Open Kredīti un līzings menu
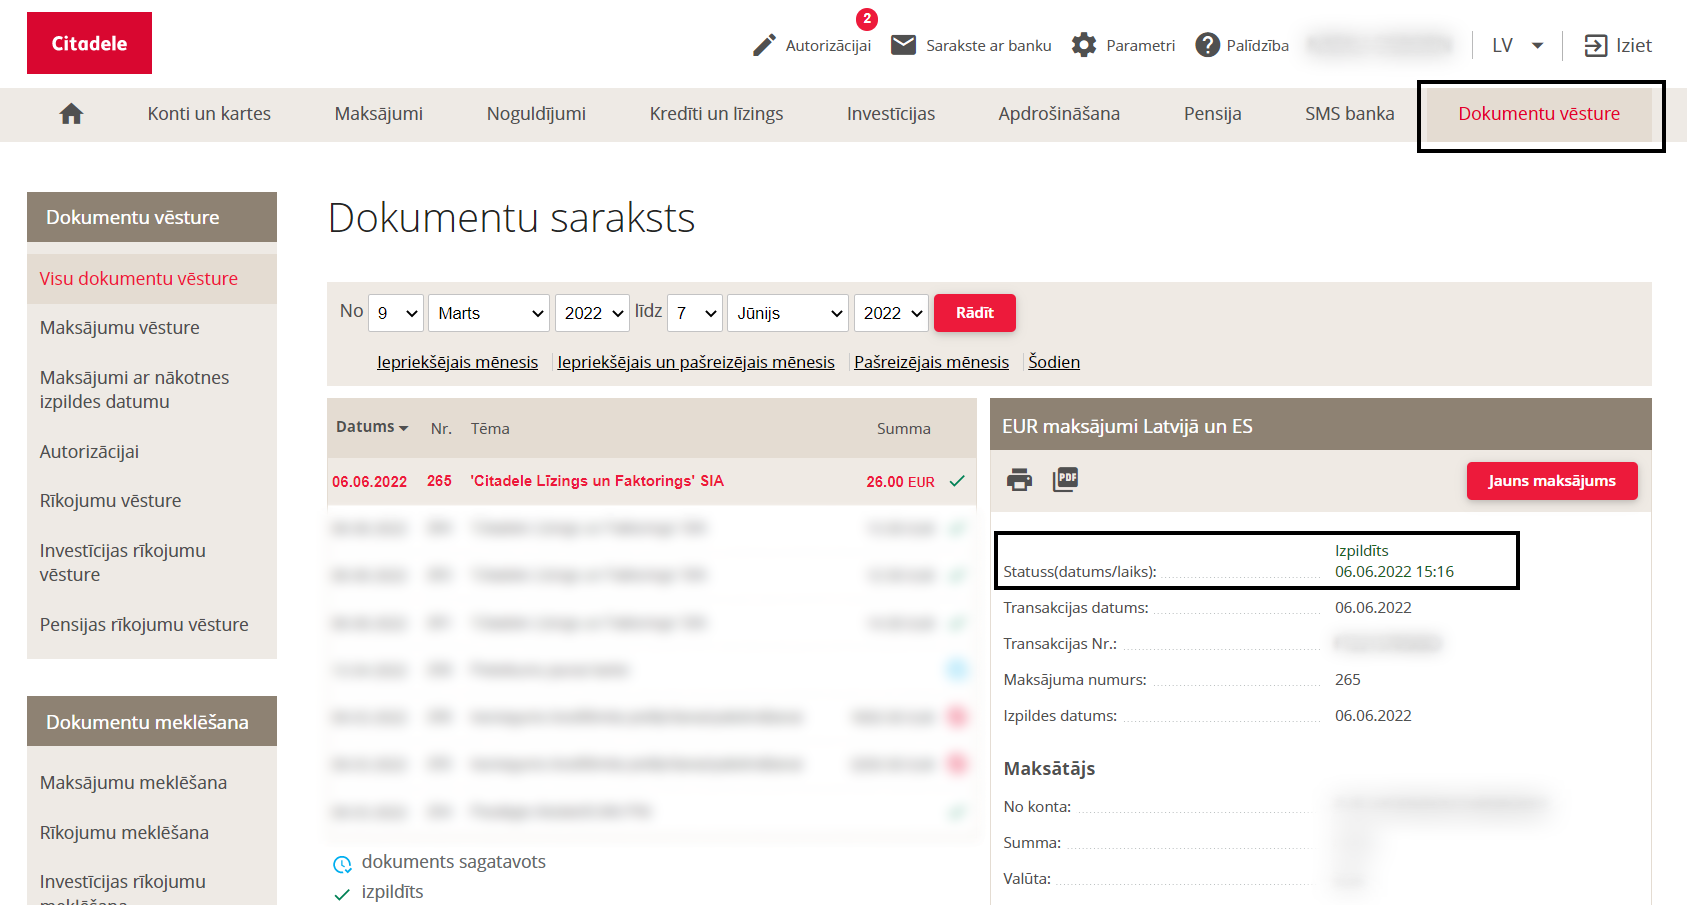Screen dimensions: 1687x905 pyautogui.click(x=716, y=114)
